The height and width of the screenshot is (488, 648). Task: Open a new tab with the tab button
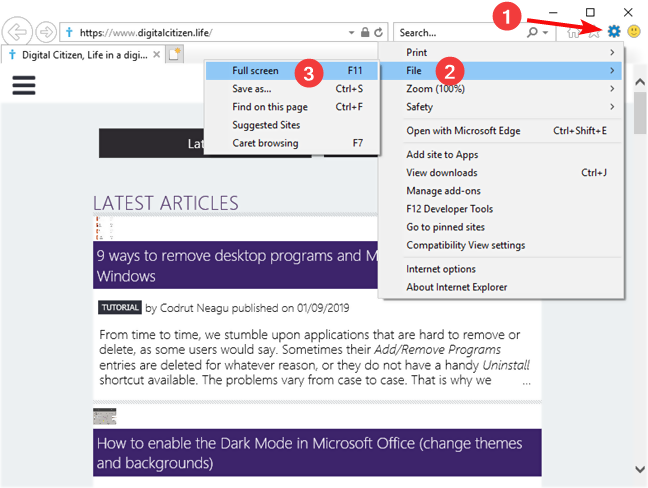175,55
